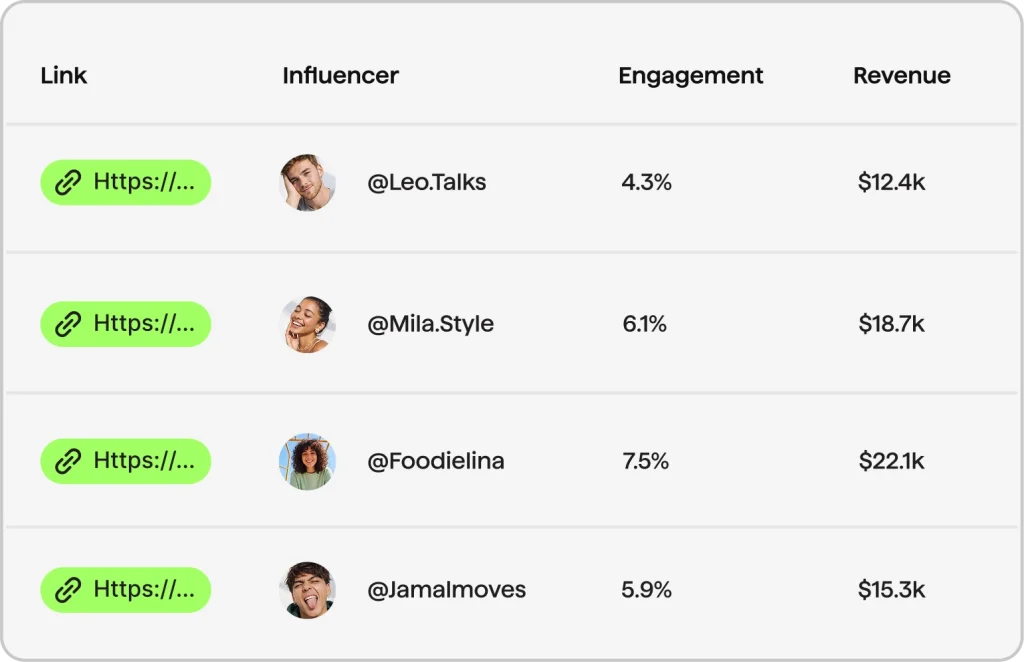Click the chain link icon in Jamalmoves row
Viewport: 1024px width, 662px height.
click(x=68, y=590)
